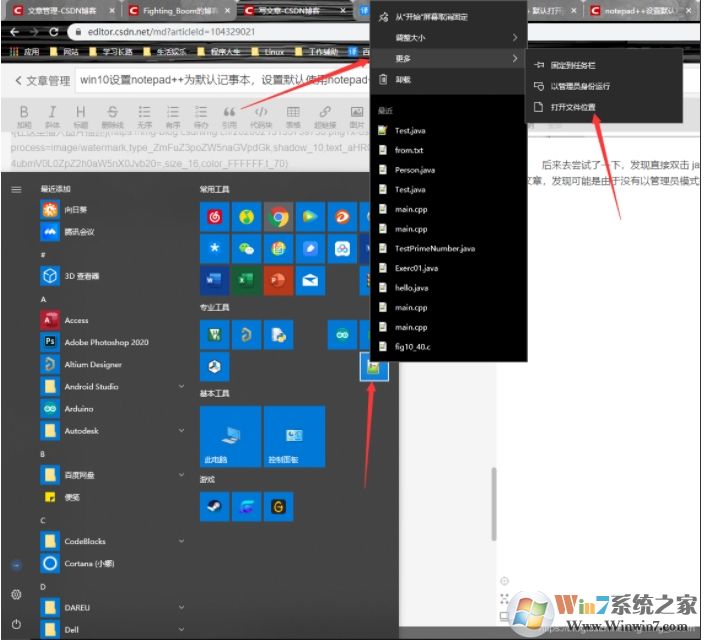Screen dimensions: 704x640
Task: Open the Baidu Netdisk cloud tile
Action: (342, 248)
